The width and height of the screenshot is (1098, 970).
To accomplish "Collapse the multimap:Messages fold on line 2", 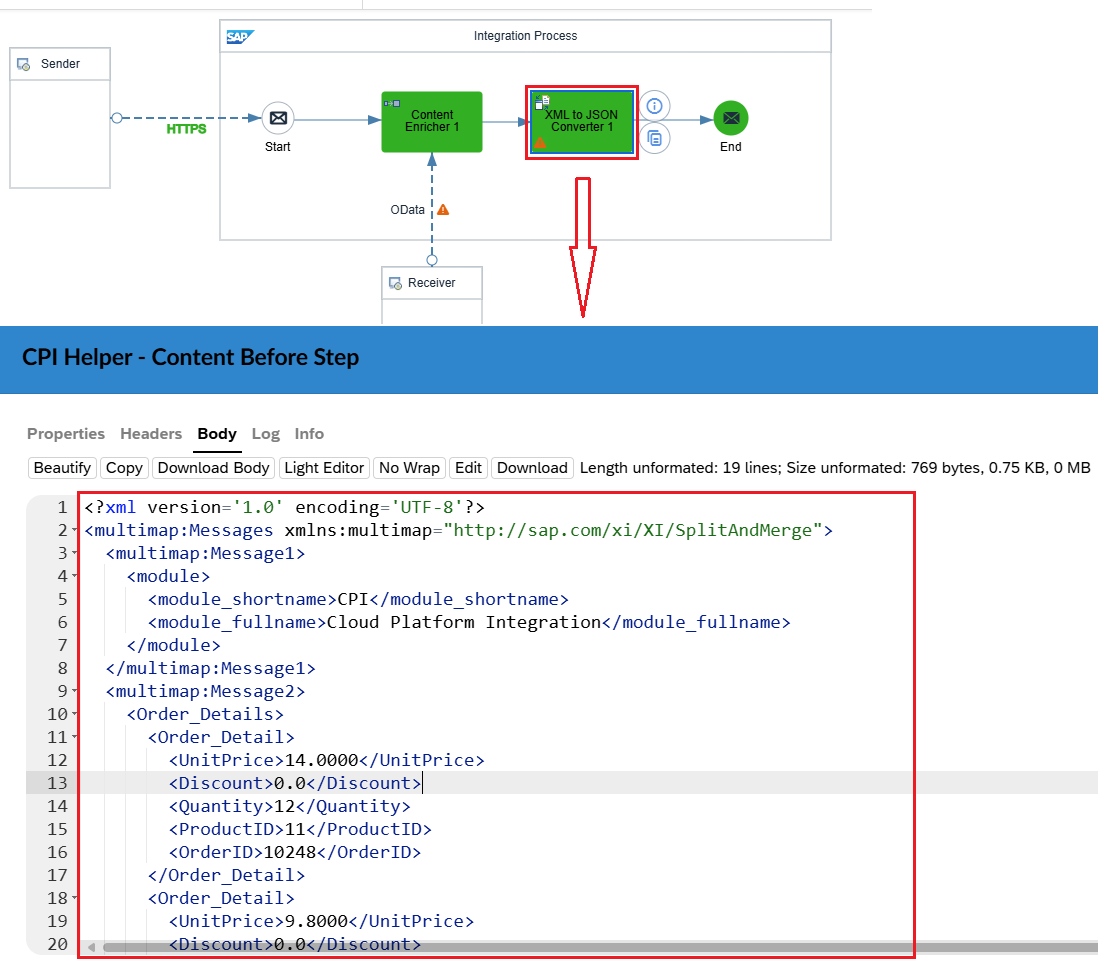I will coord(74,531).
